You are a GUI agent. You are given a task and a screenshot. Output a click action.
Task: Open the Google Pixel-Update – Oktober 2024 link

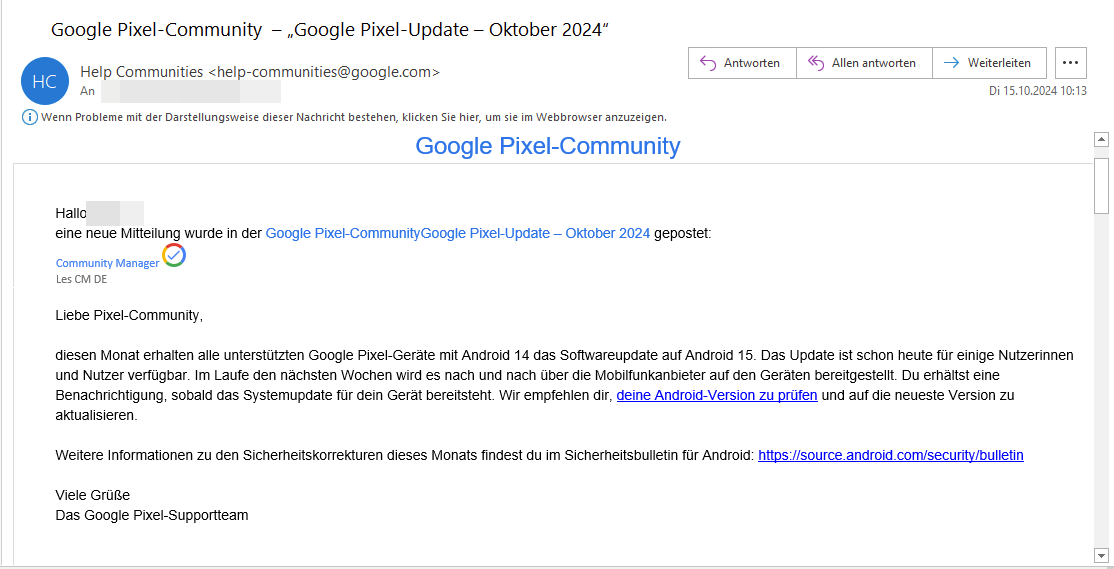535,233
